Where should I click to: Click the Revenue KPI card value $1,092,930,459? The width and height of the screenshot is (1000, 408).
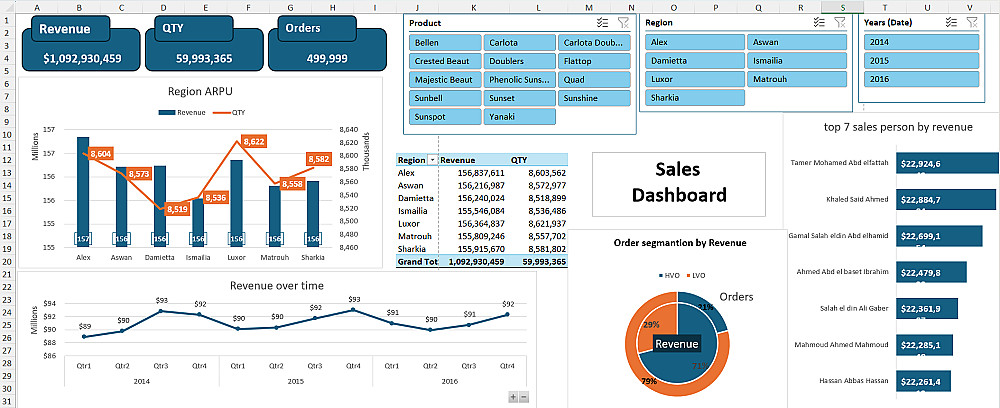pos(82,59)
